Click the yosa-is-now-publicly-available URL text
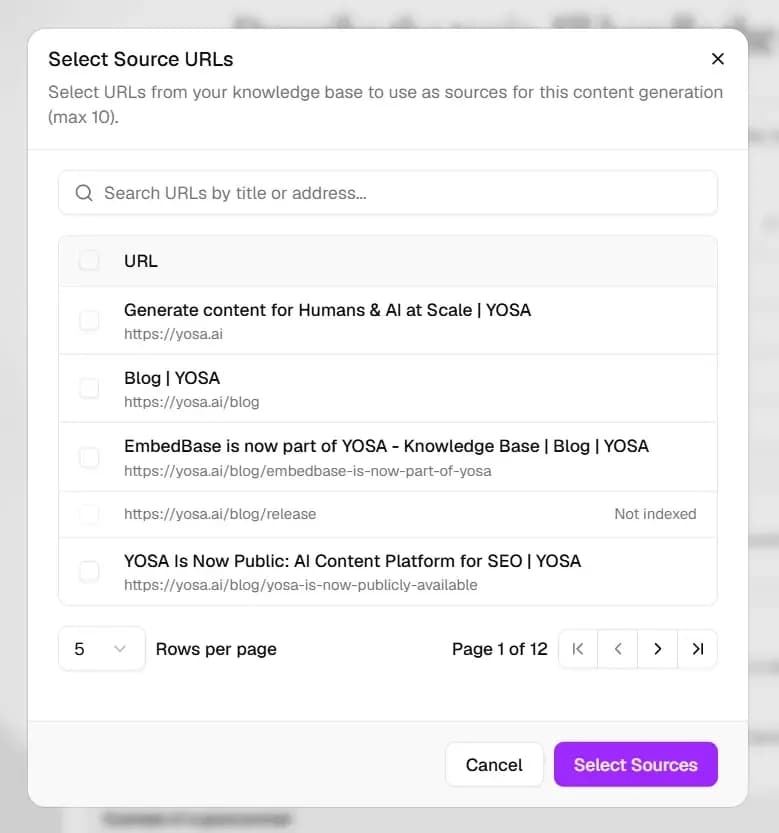This screenshot has height=833, width=779. pos(301,585)
